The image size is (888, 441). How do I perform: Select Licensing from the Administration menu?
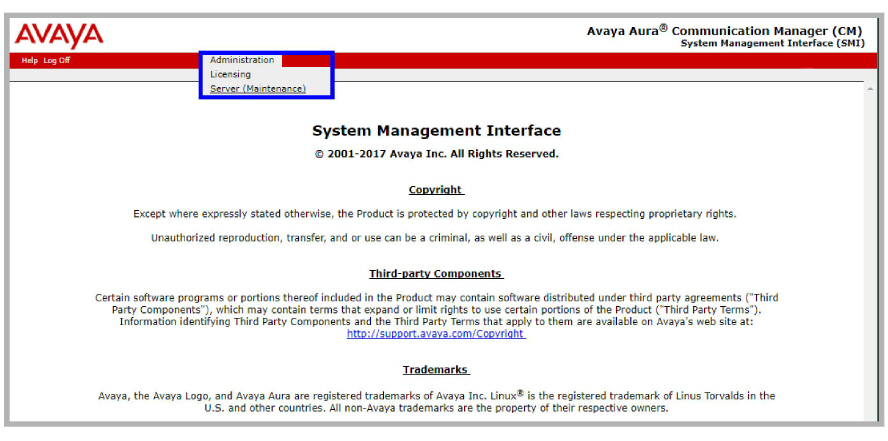click(x=230, y=74)
